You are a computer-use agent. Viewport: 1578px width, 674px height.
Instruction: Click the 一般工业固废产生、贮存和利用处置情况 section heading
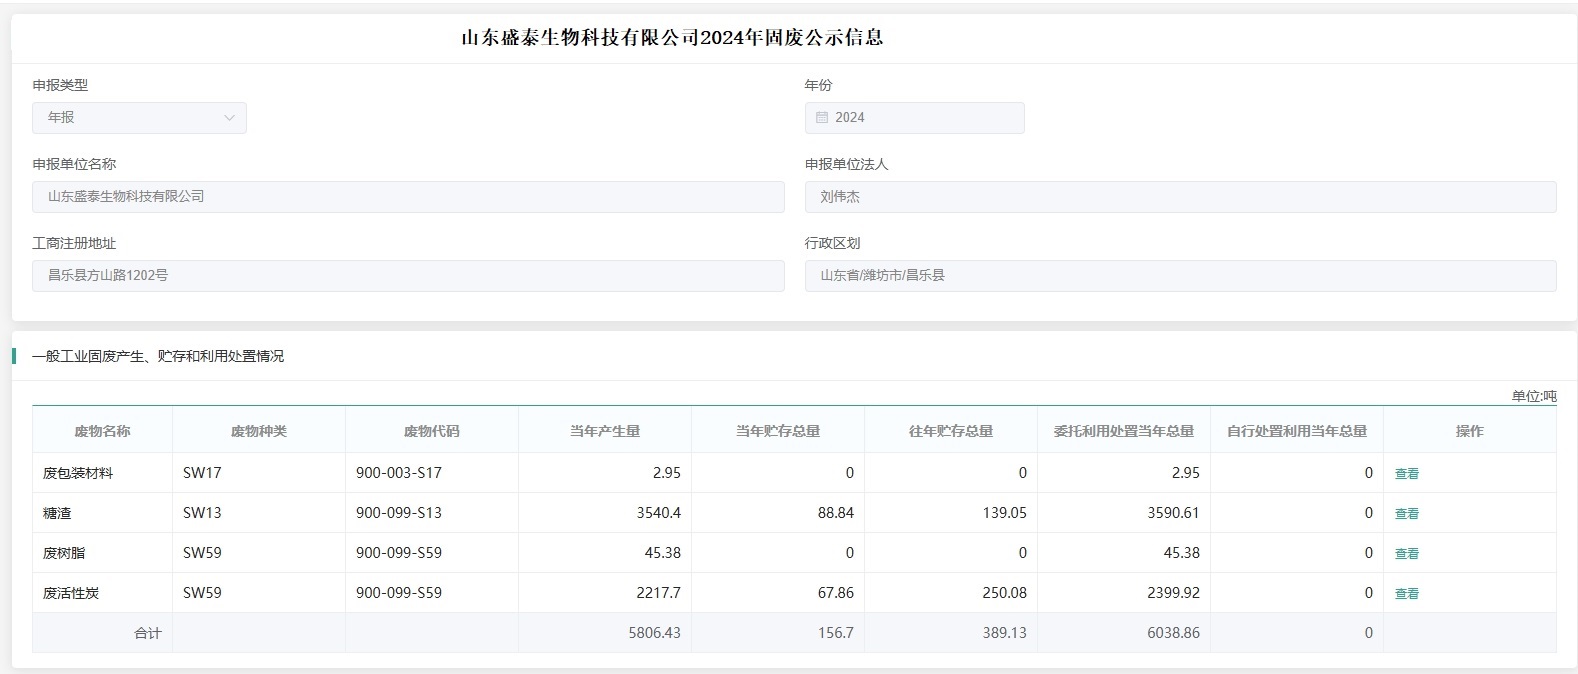tap(158, 356)
